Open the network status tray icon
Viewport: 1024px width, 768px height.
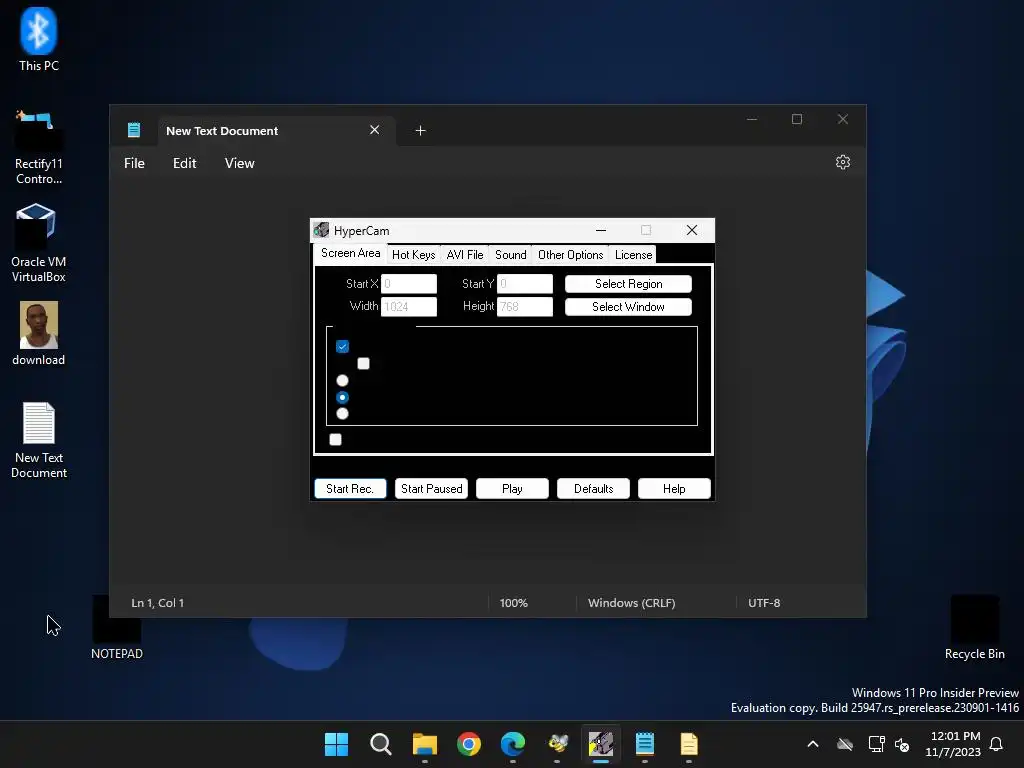point(876,744)
